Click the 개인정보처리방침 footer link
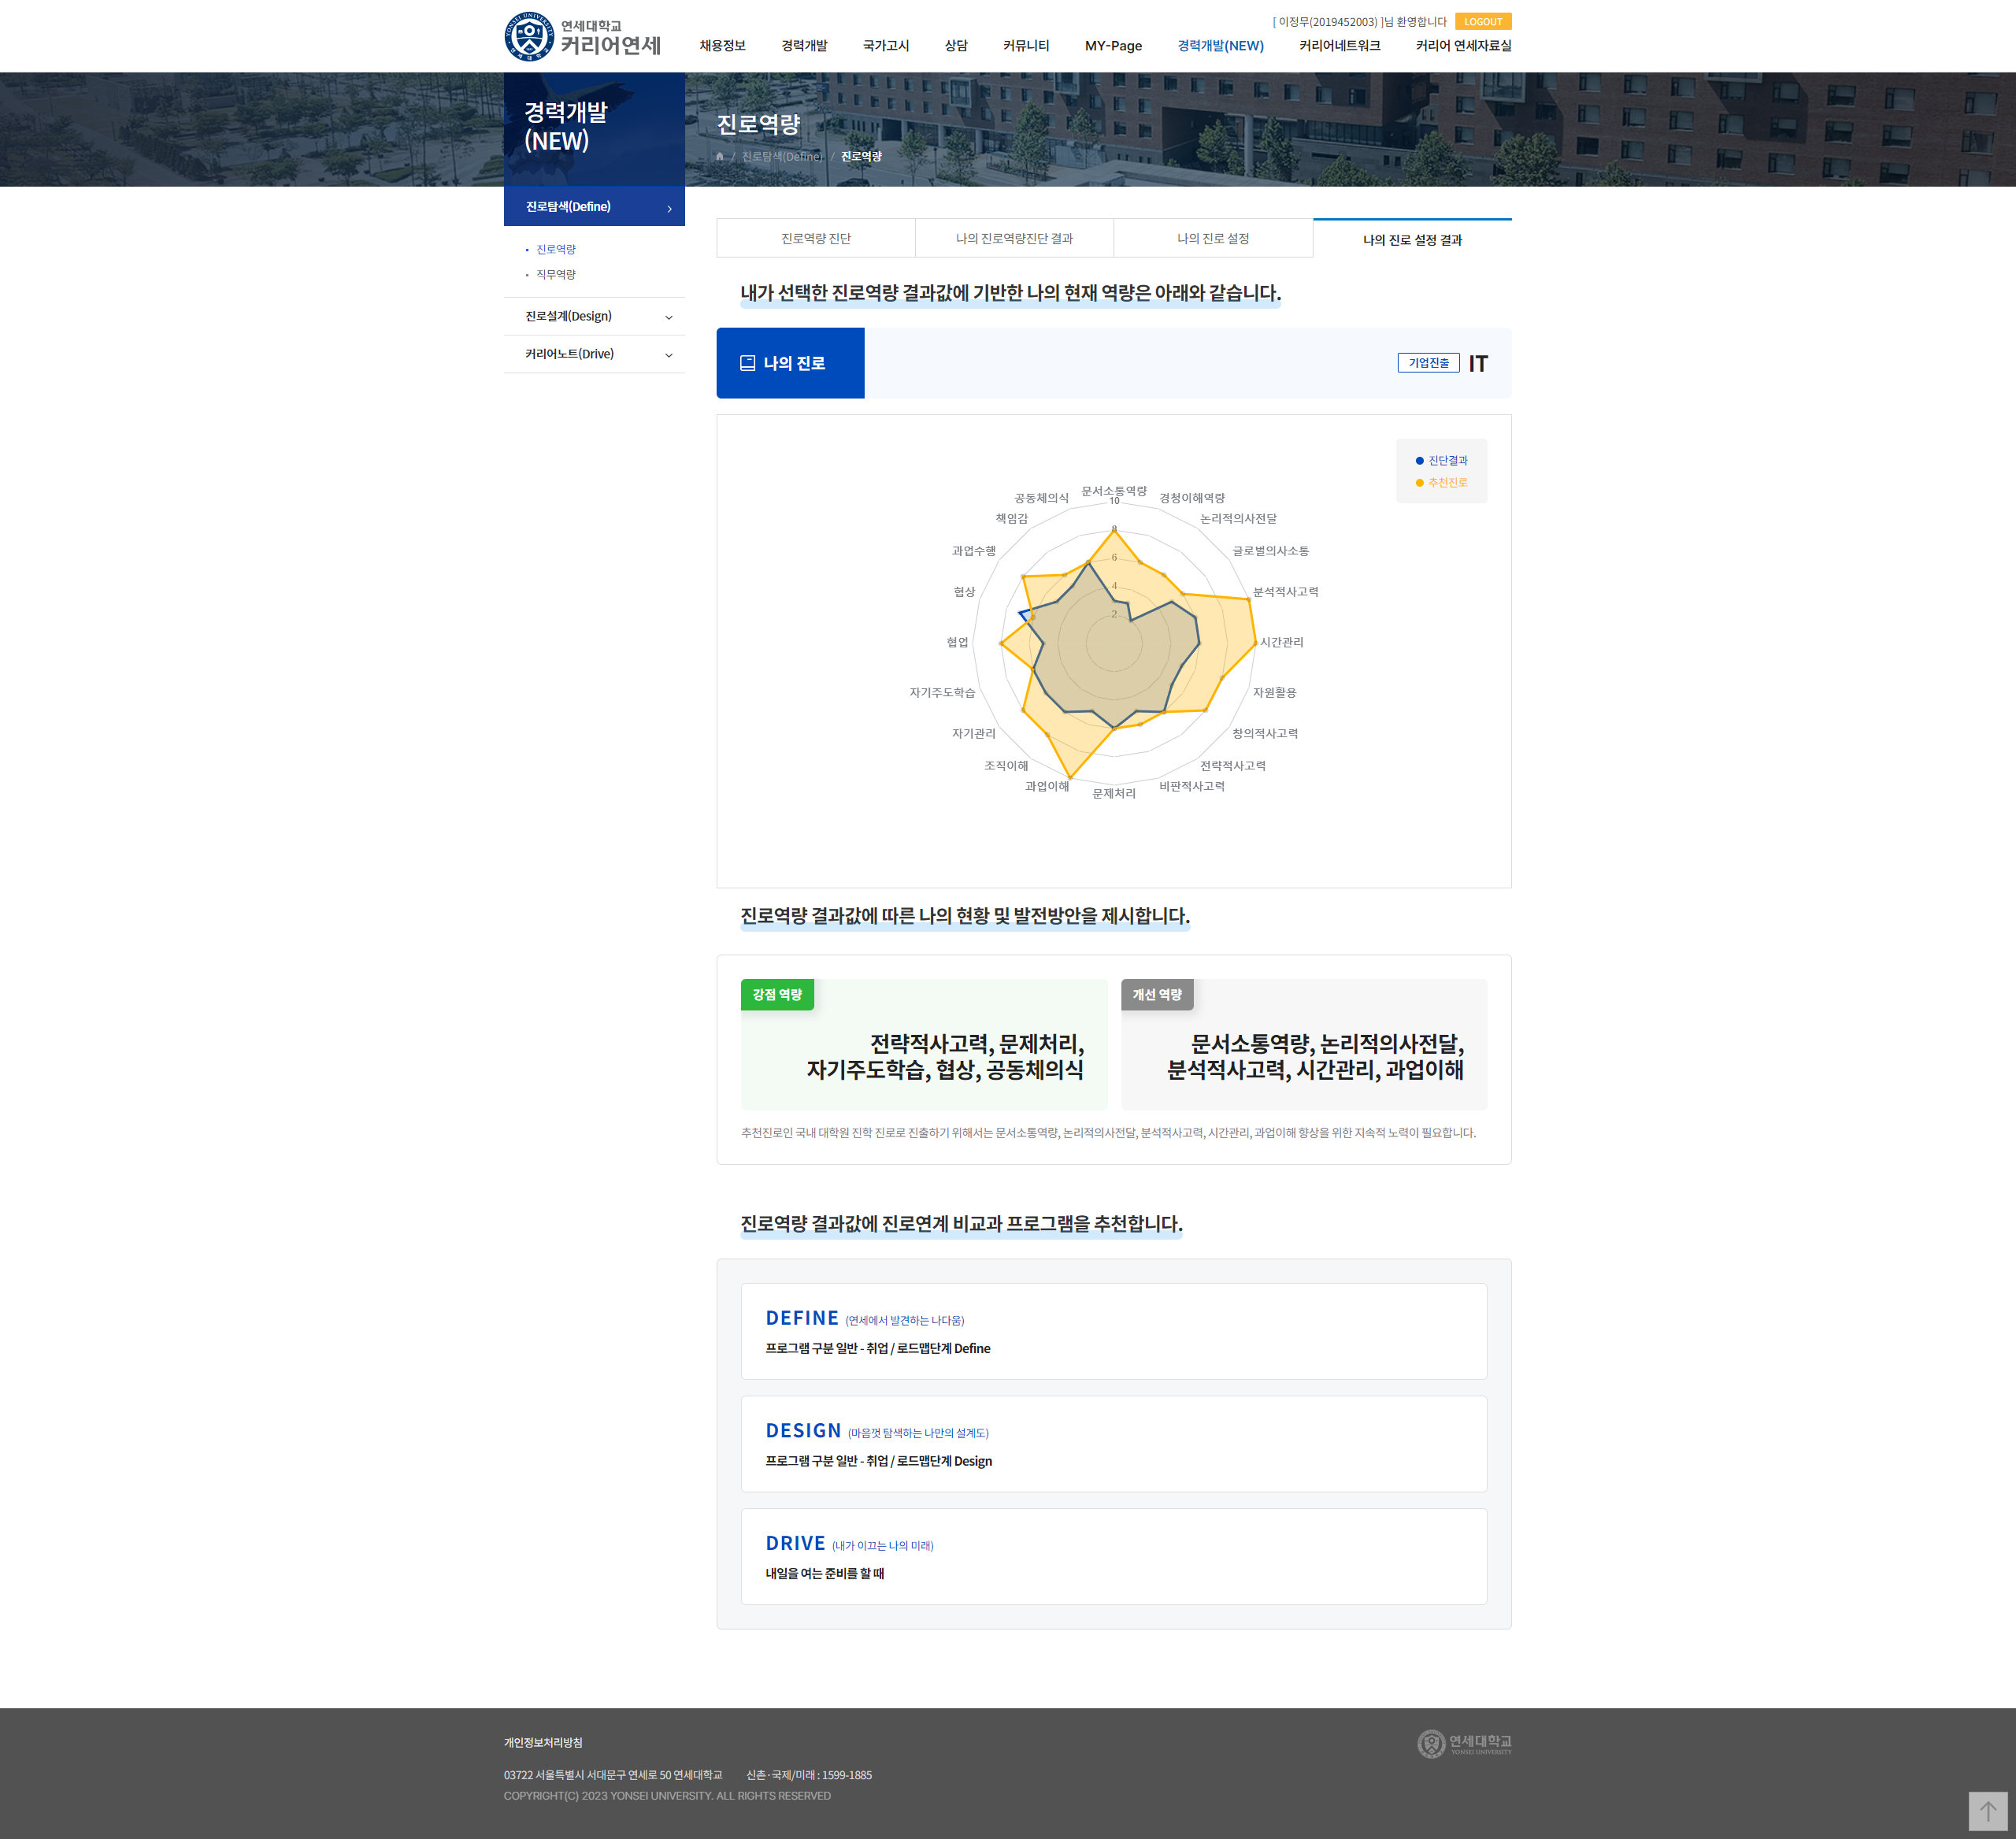 (543, 1742)
